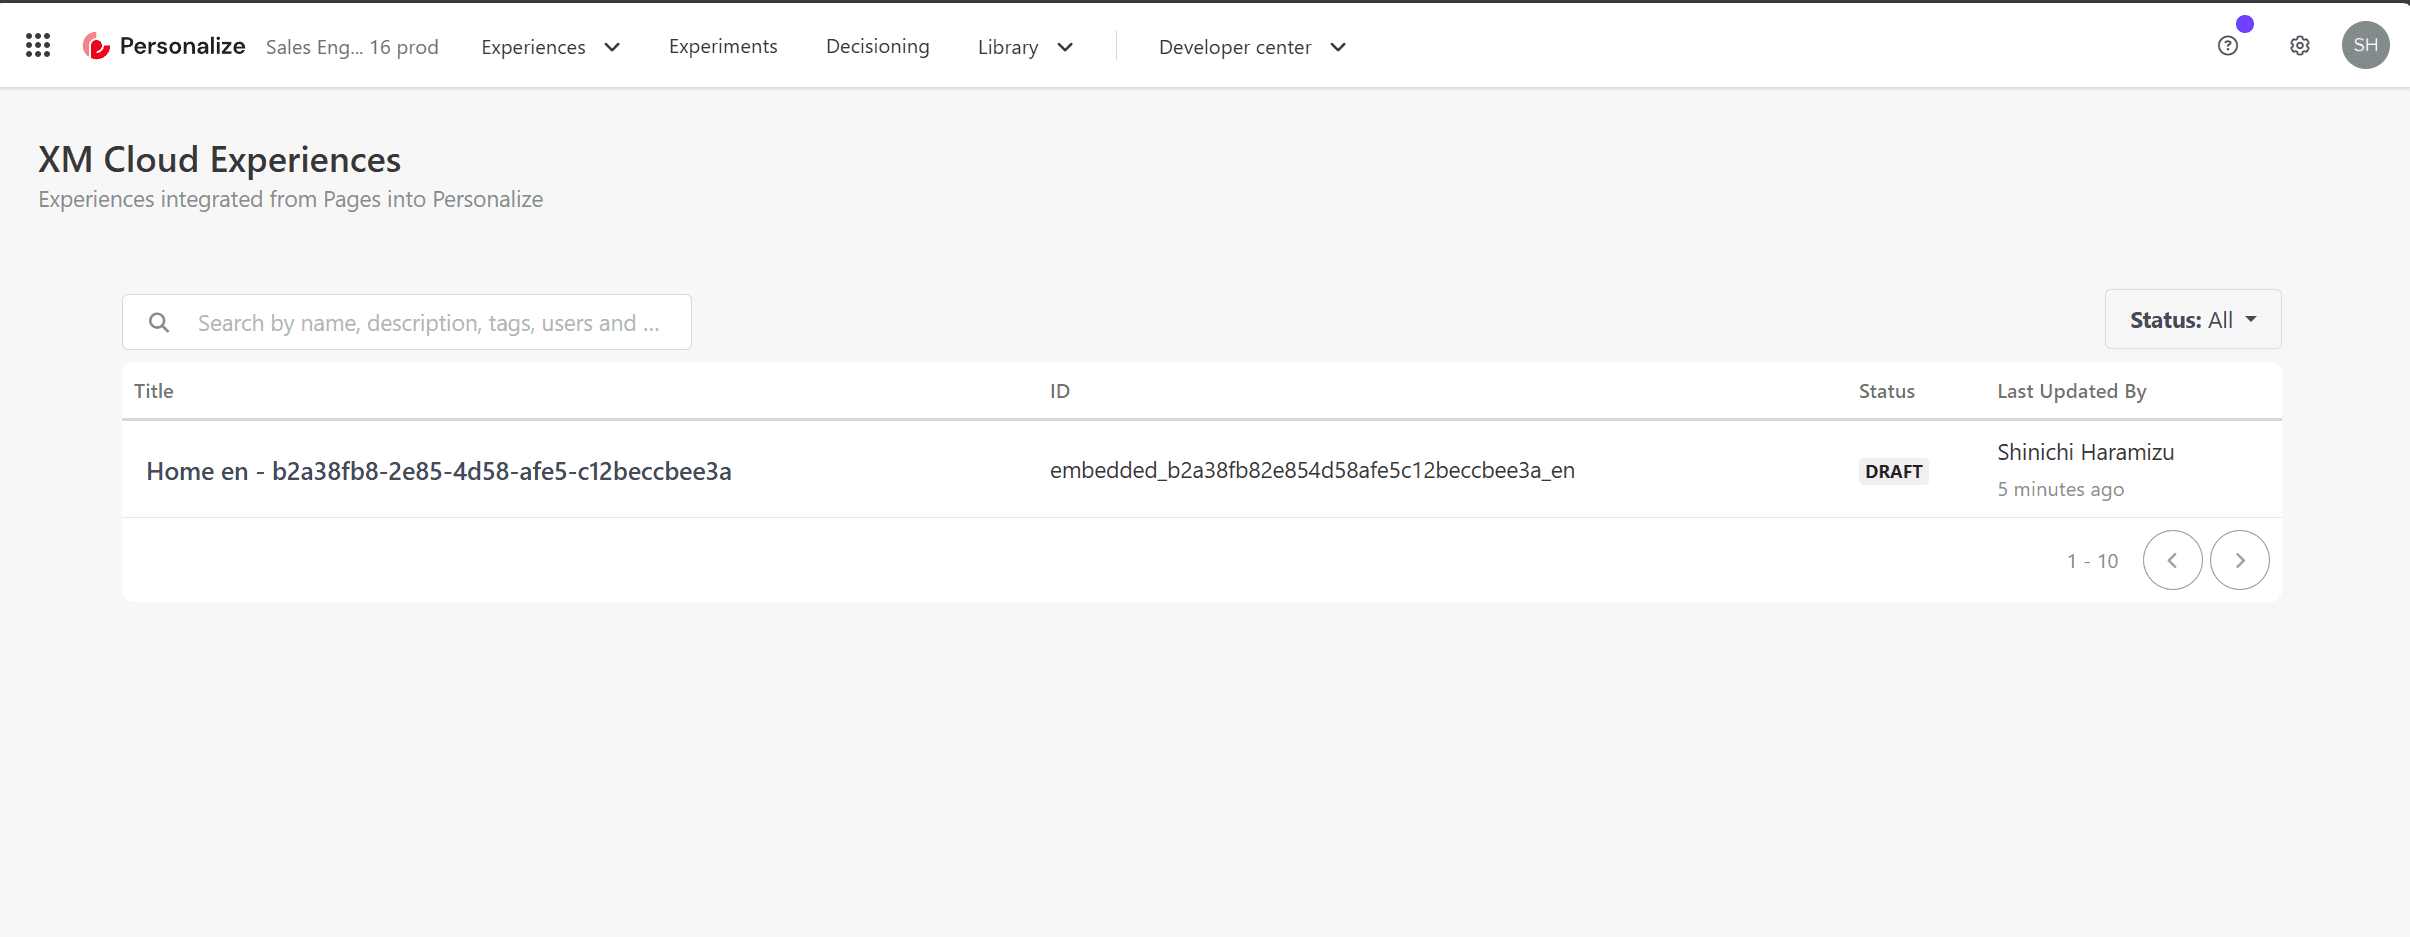Click the search magnifier icon
The image size is (2410, 937).
159,323
